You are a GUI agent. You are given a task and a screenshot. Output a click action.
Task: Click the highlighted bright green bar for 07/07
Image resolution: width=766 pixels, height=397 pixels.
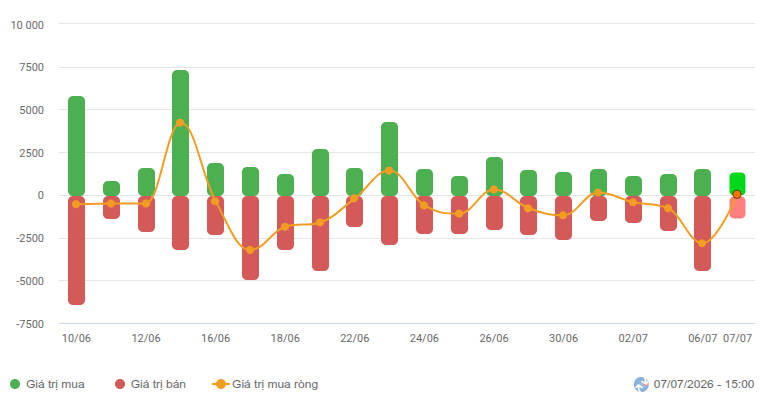pos(737,184)
